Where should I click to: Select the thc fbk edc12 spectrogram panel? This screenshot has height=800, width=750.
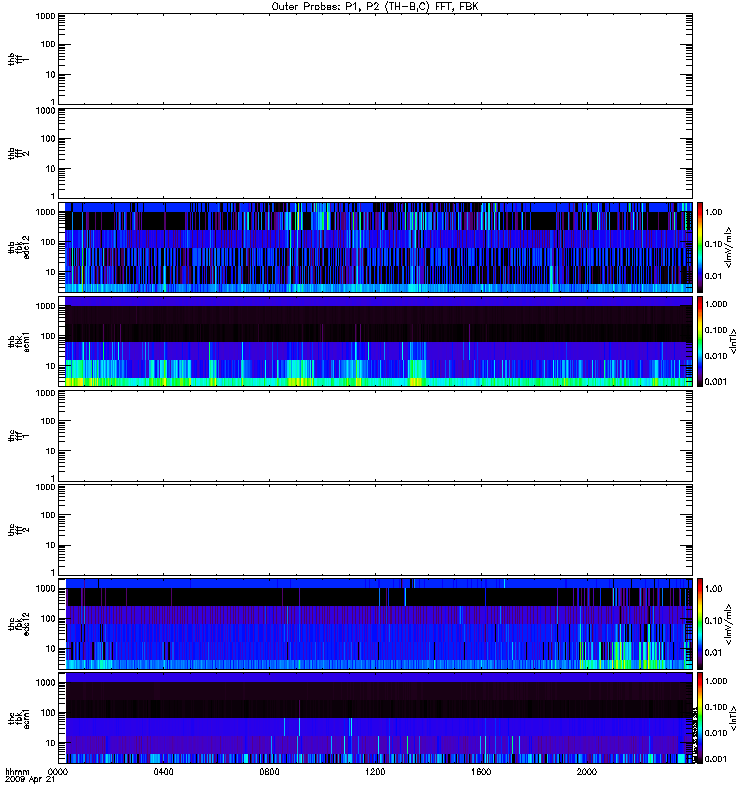click(x=375, y=623)
